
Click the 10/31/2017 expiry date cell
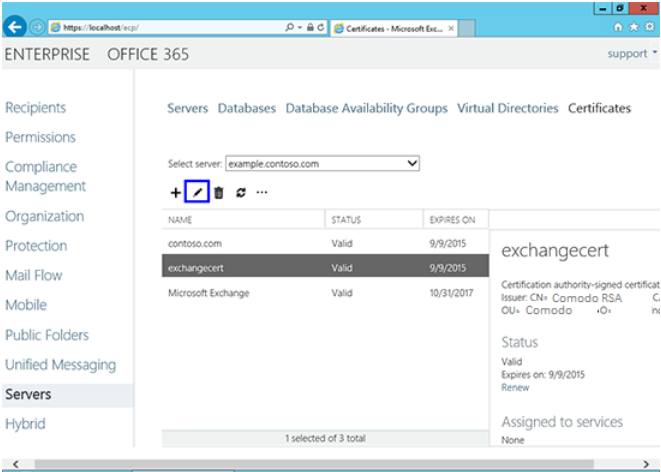pyautogui.click(x=451, y=293)
